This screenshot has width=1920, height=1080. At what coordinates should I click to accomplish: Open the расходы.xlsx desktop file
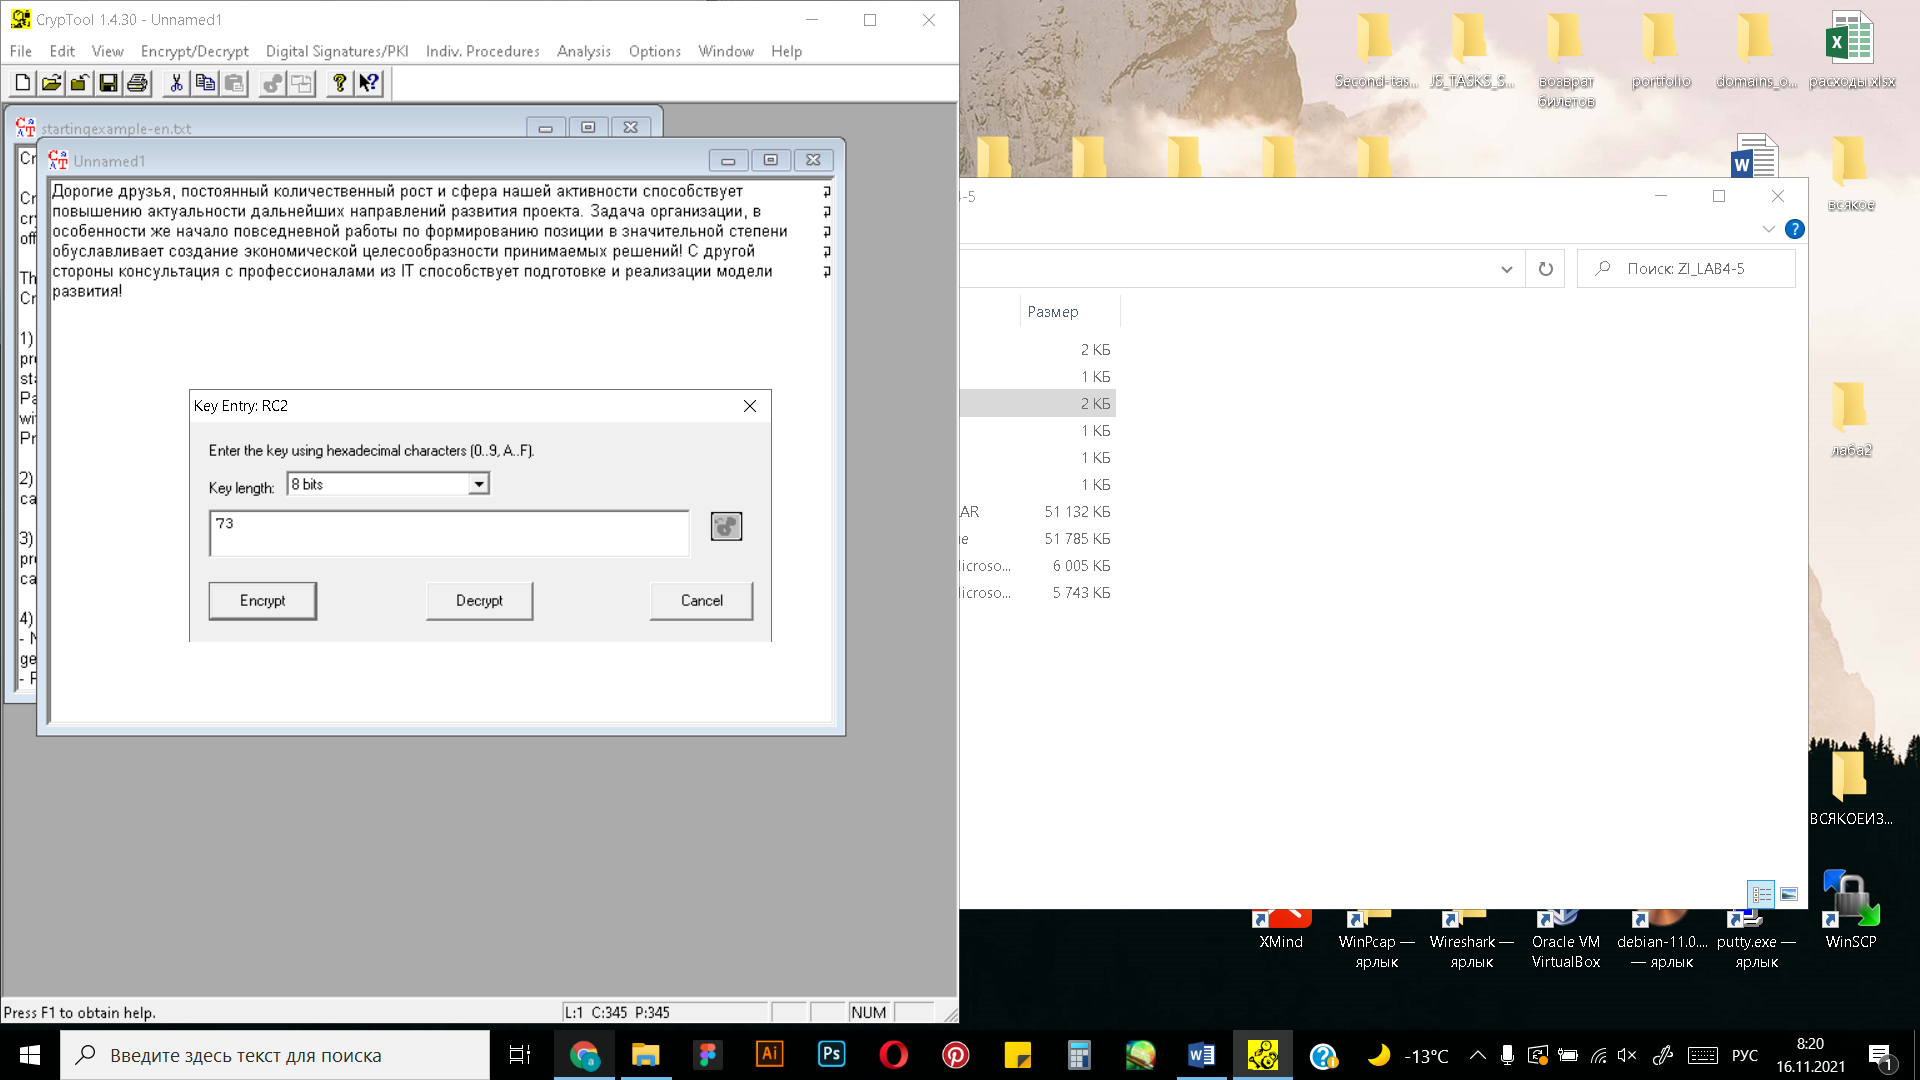[1851, 50]
